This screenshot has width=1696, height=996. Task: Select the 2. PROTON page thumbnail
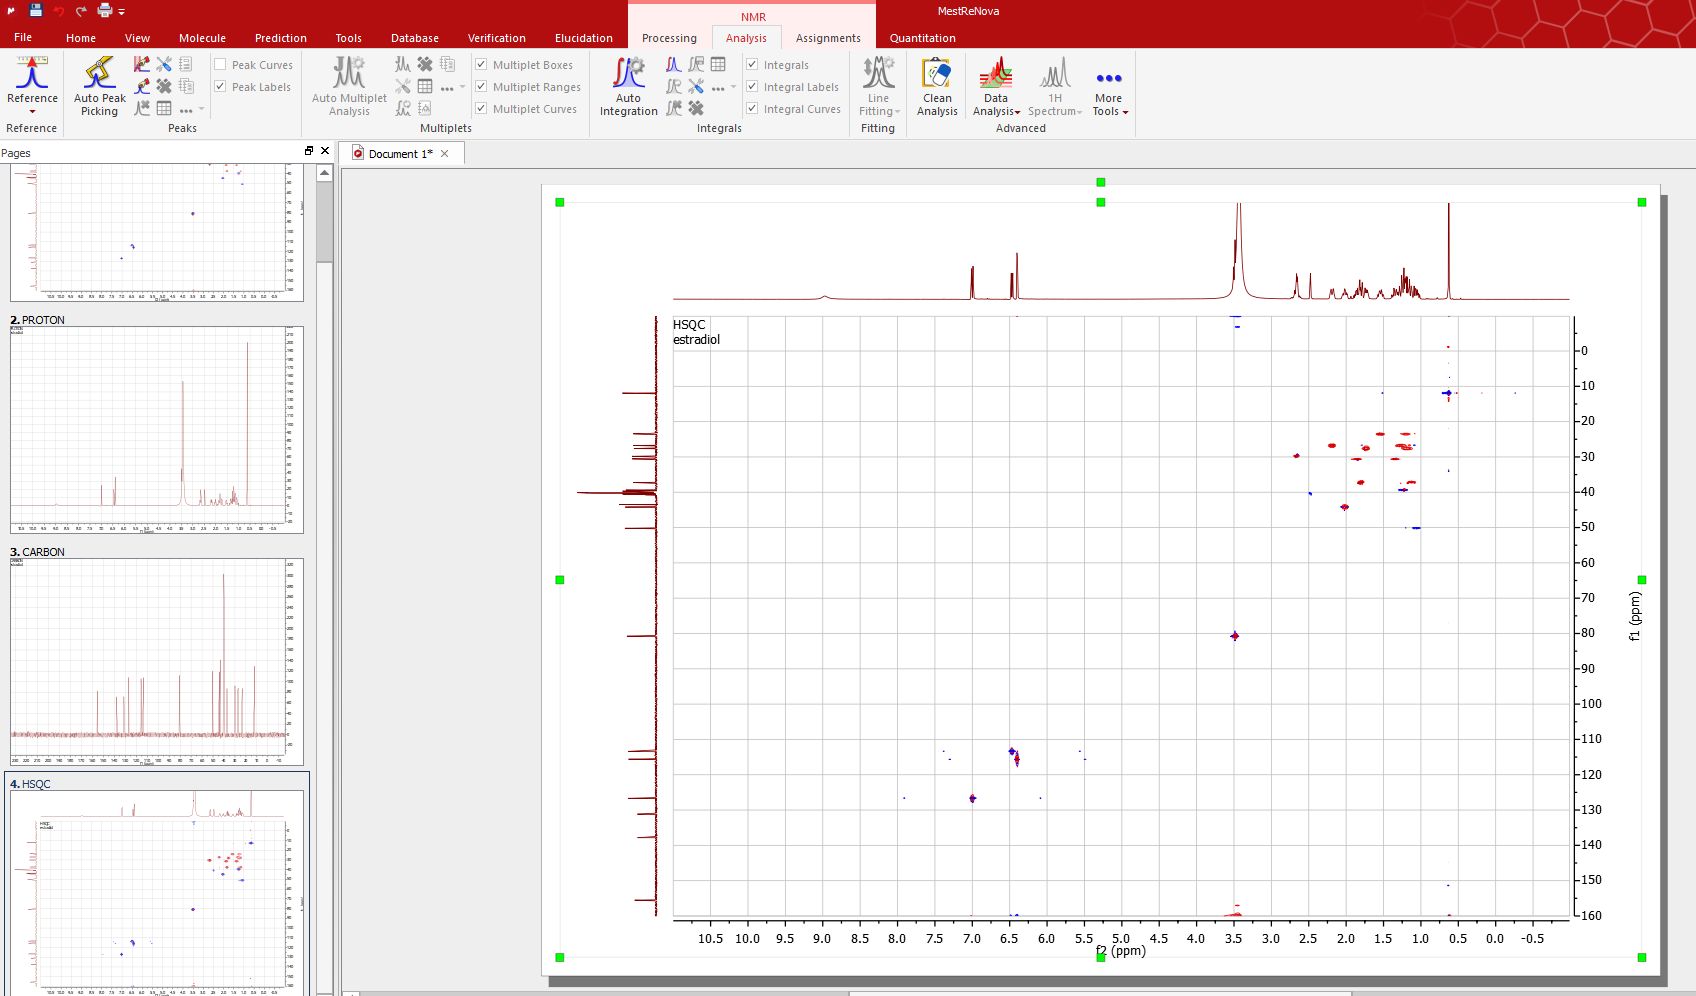157,430
